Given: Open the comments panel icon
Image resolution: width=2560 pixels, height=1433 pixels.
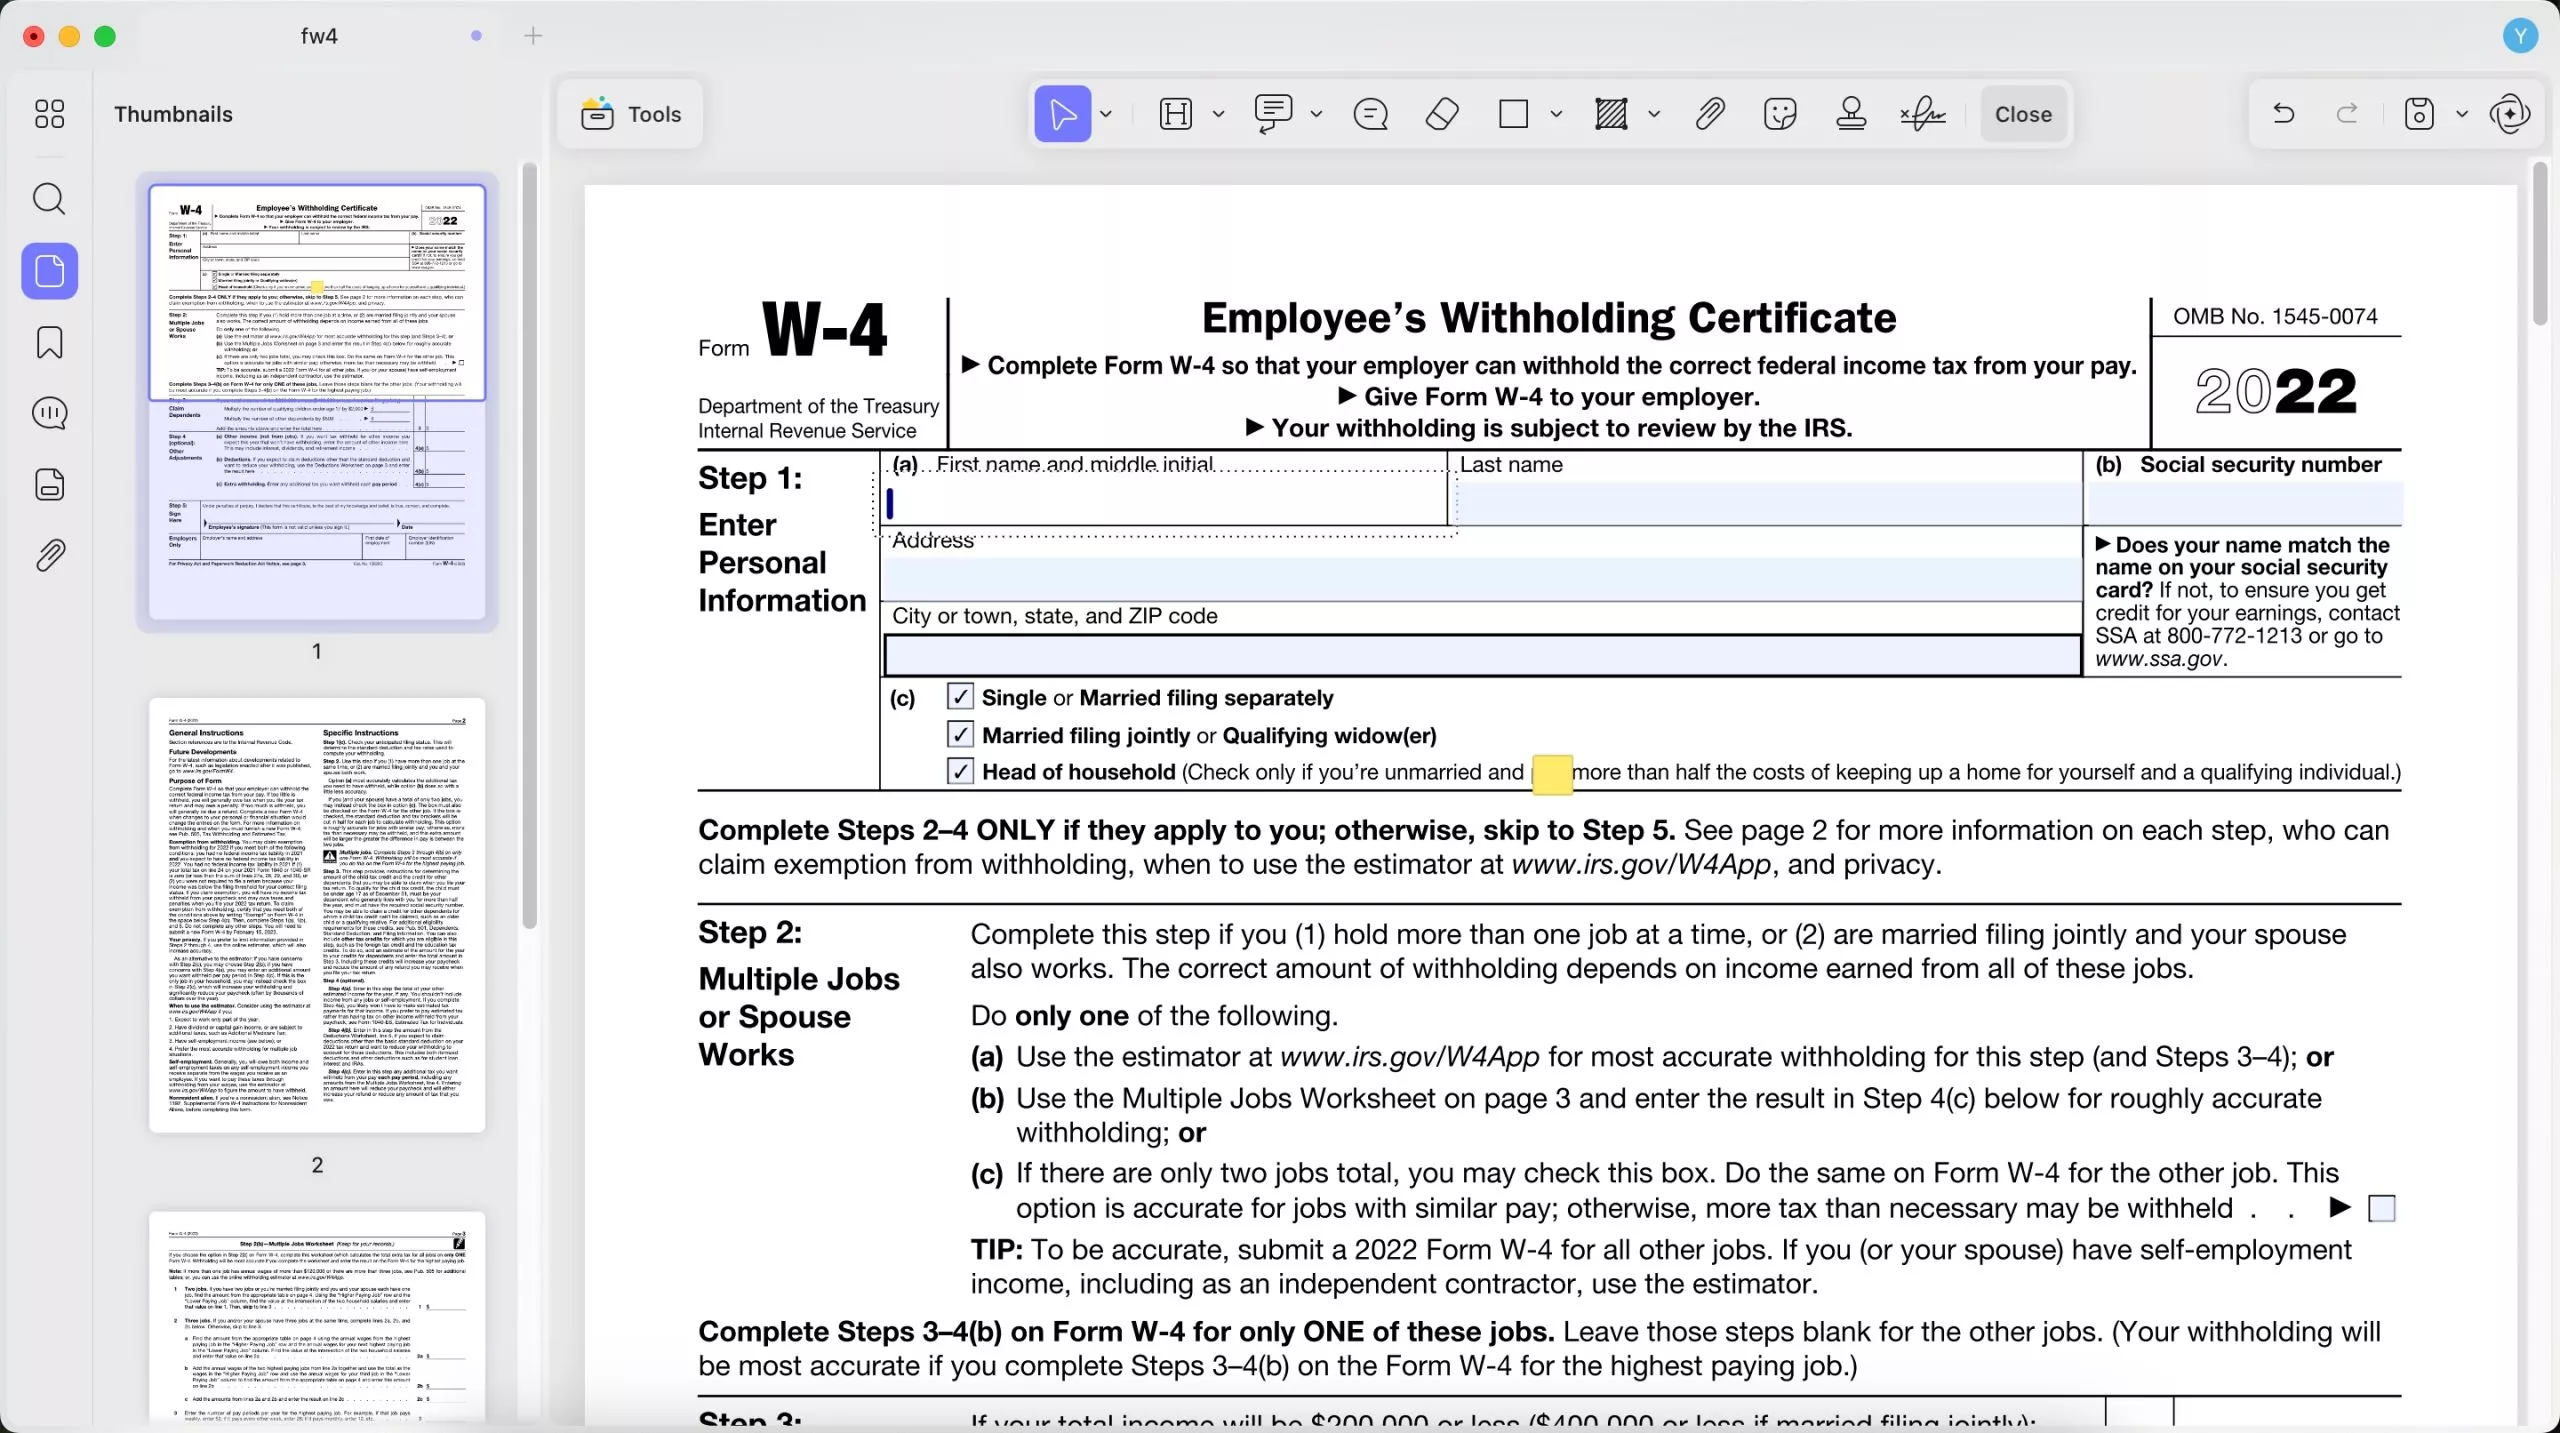Looking at the screenshot, I should [49, 413].
